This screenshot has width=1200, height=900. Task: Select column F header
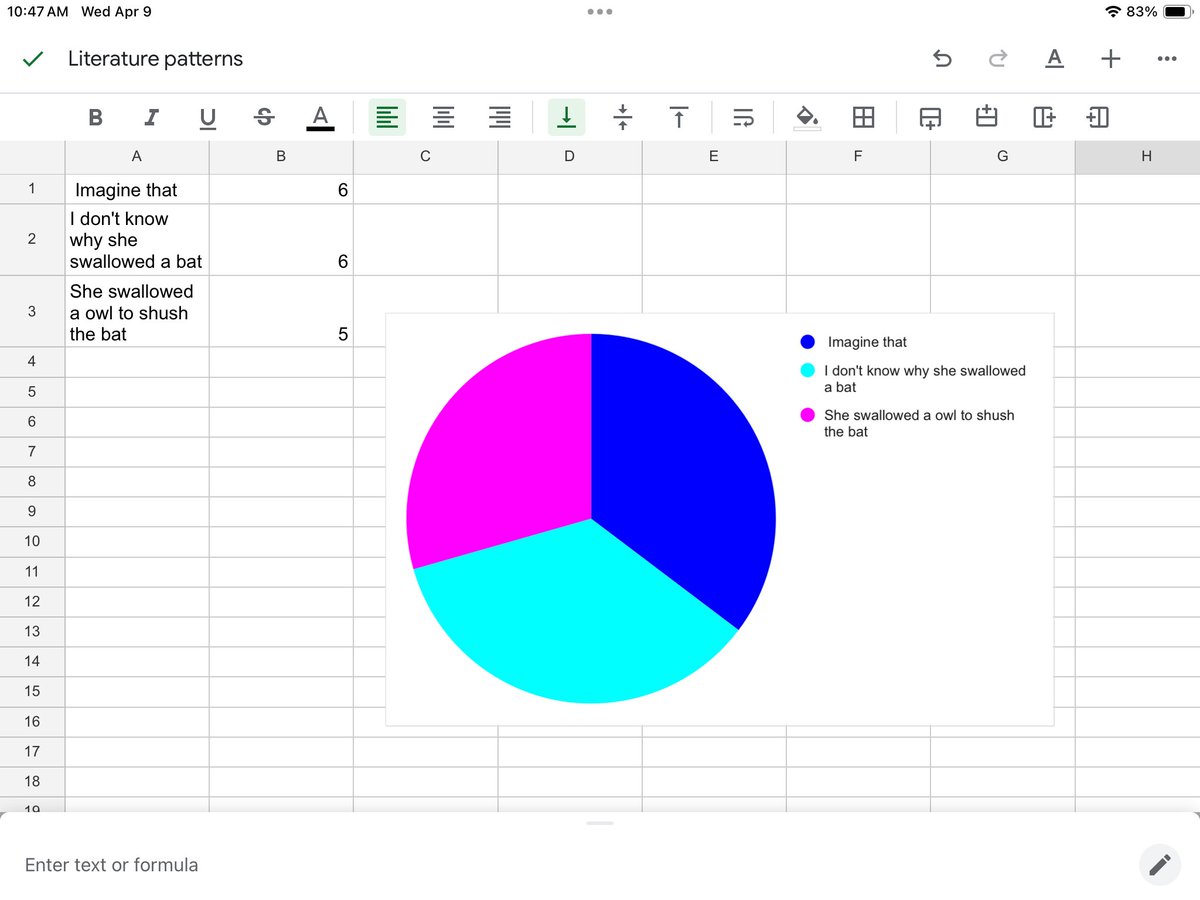[858, 156]
